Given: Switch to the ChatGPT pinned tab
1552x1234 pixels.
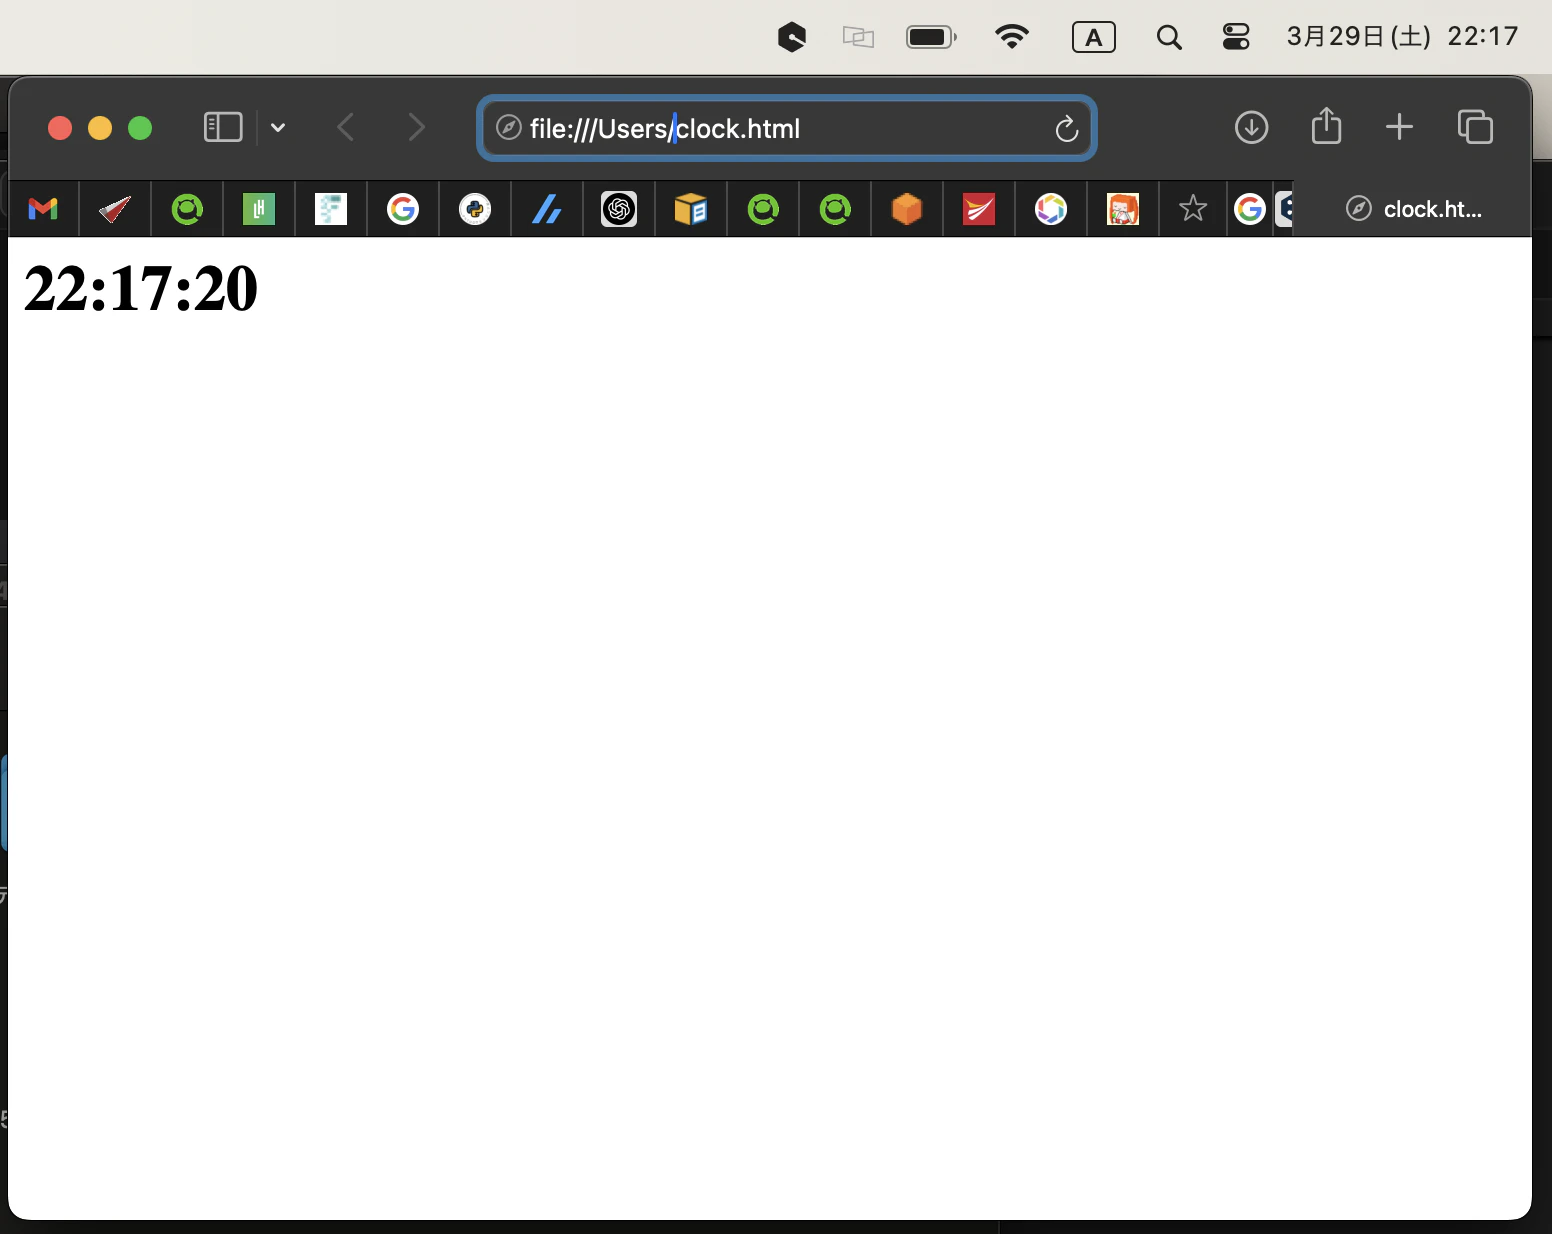Looking at the screenshot, I should [x=619, y=209].
